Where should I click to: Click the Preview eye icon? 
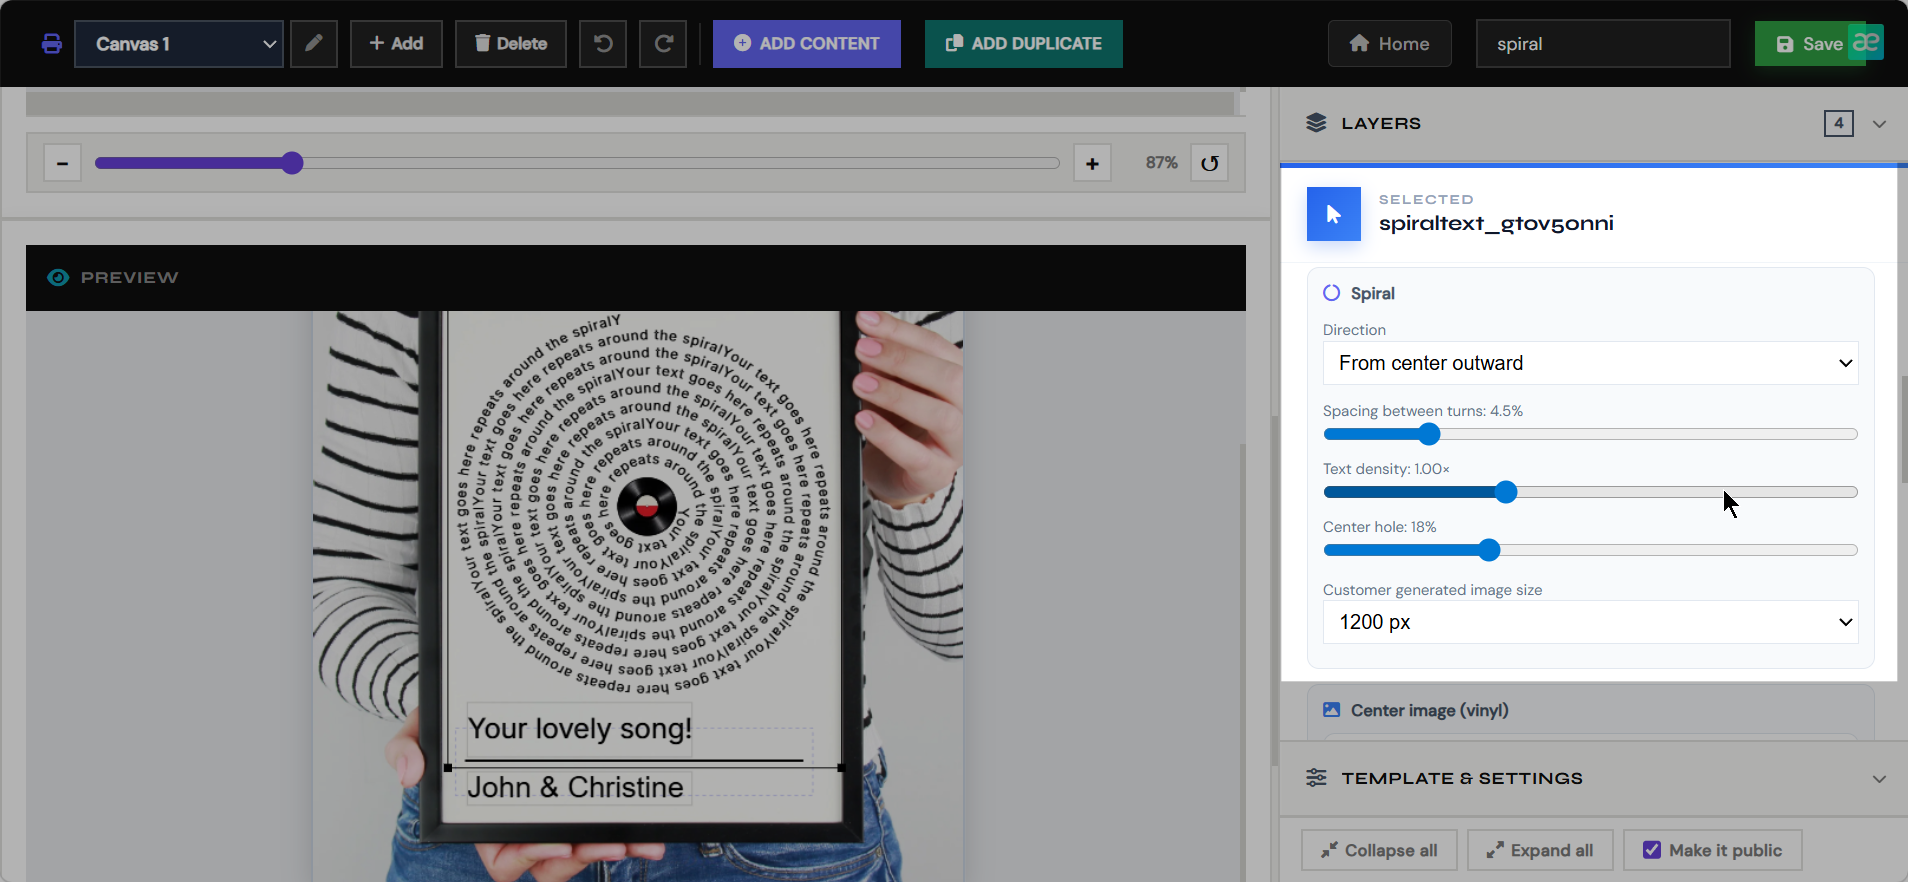click(x=58, y=277)
